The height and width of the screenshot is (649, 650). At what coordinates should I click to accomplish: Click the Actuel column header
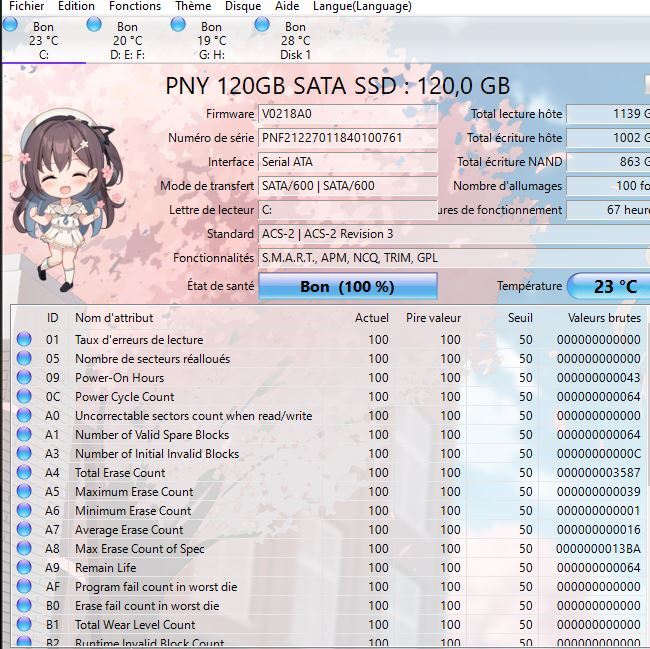click(x=372, y=318)
